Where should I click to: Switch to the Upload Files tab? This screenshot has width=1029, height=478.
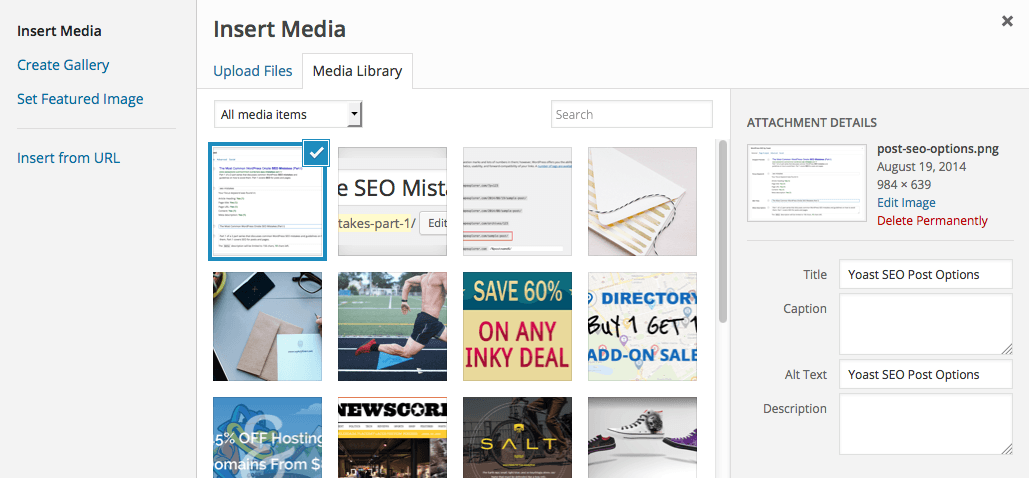pos(253,71)
